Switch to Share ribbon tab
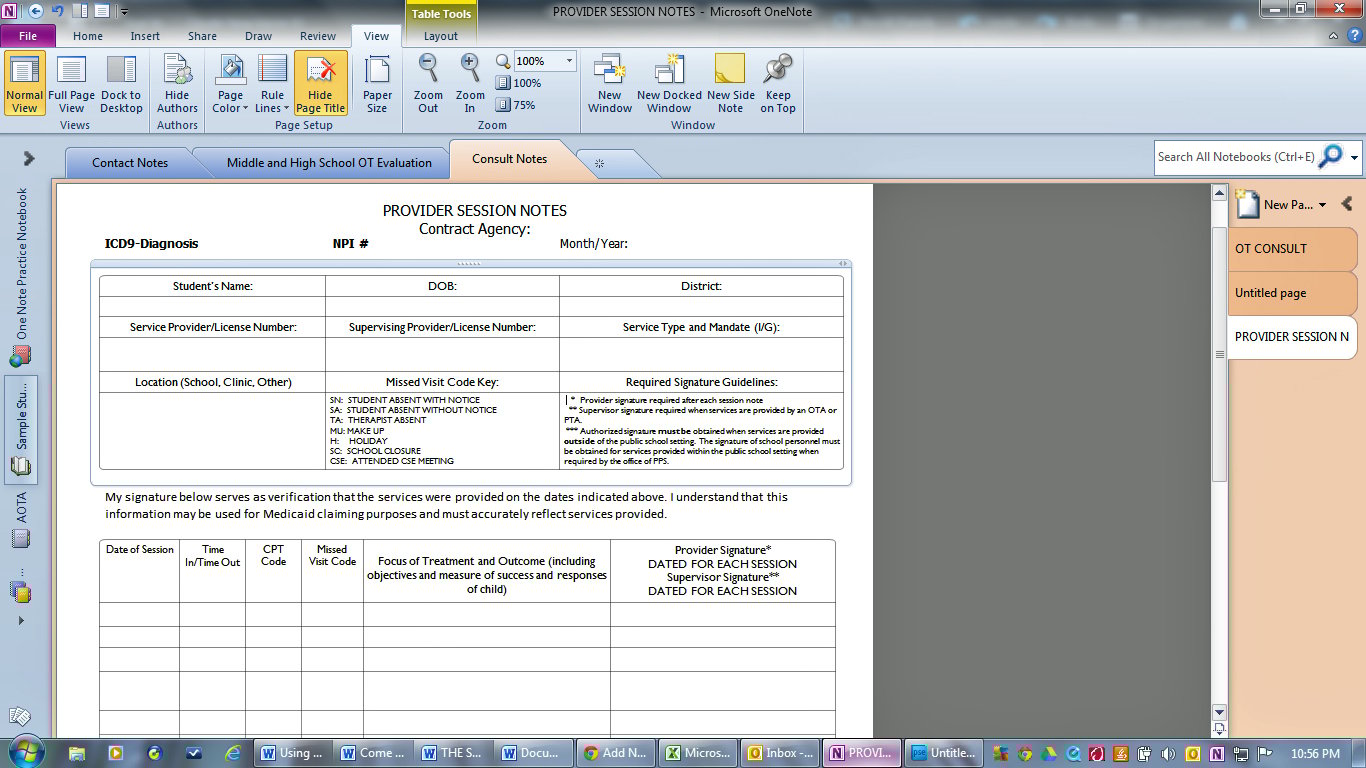Image resolution: width=1366 pixels, height=768 pixels. [202, 36]
